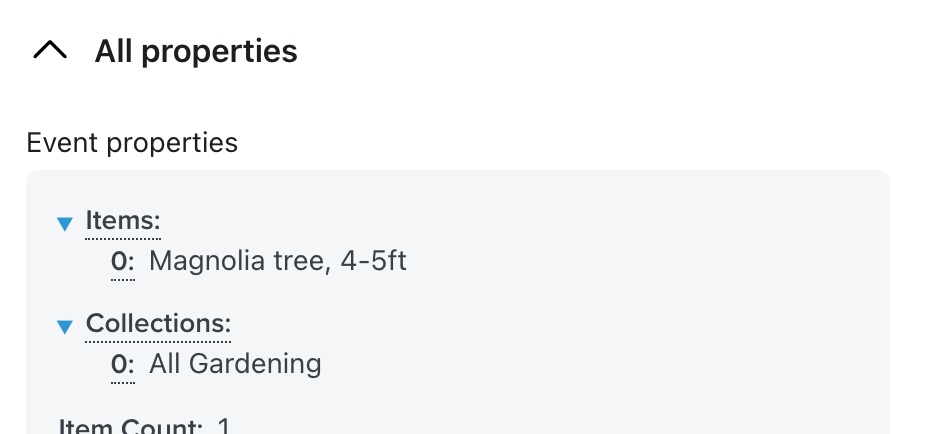Collapse the Items disclosure triangle
This screenshot has height=434, width=928.
(x=65, y=223)
